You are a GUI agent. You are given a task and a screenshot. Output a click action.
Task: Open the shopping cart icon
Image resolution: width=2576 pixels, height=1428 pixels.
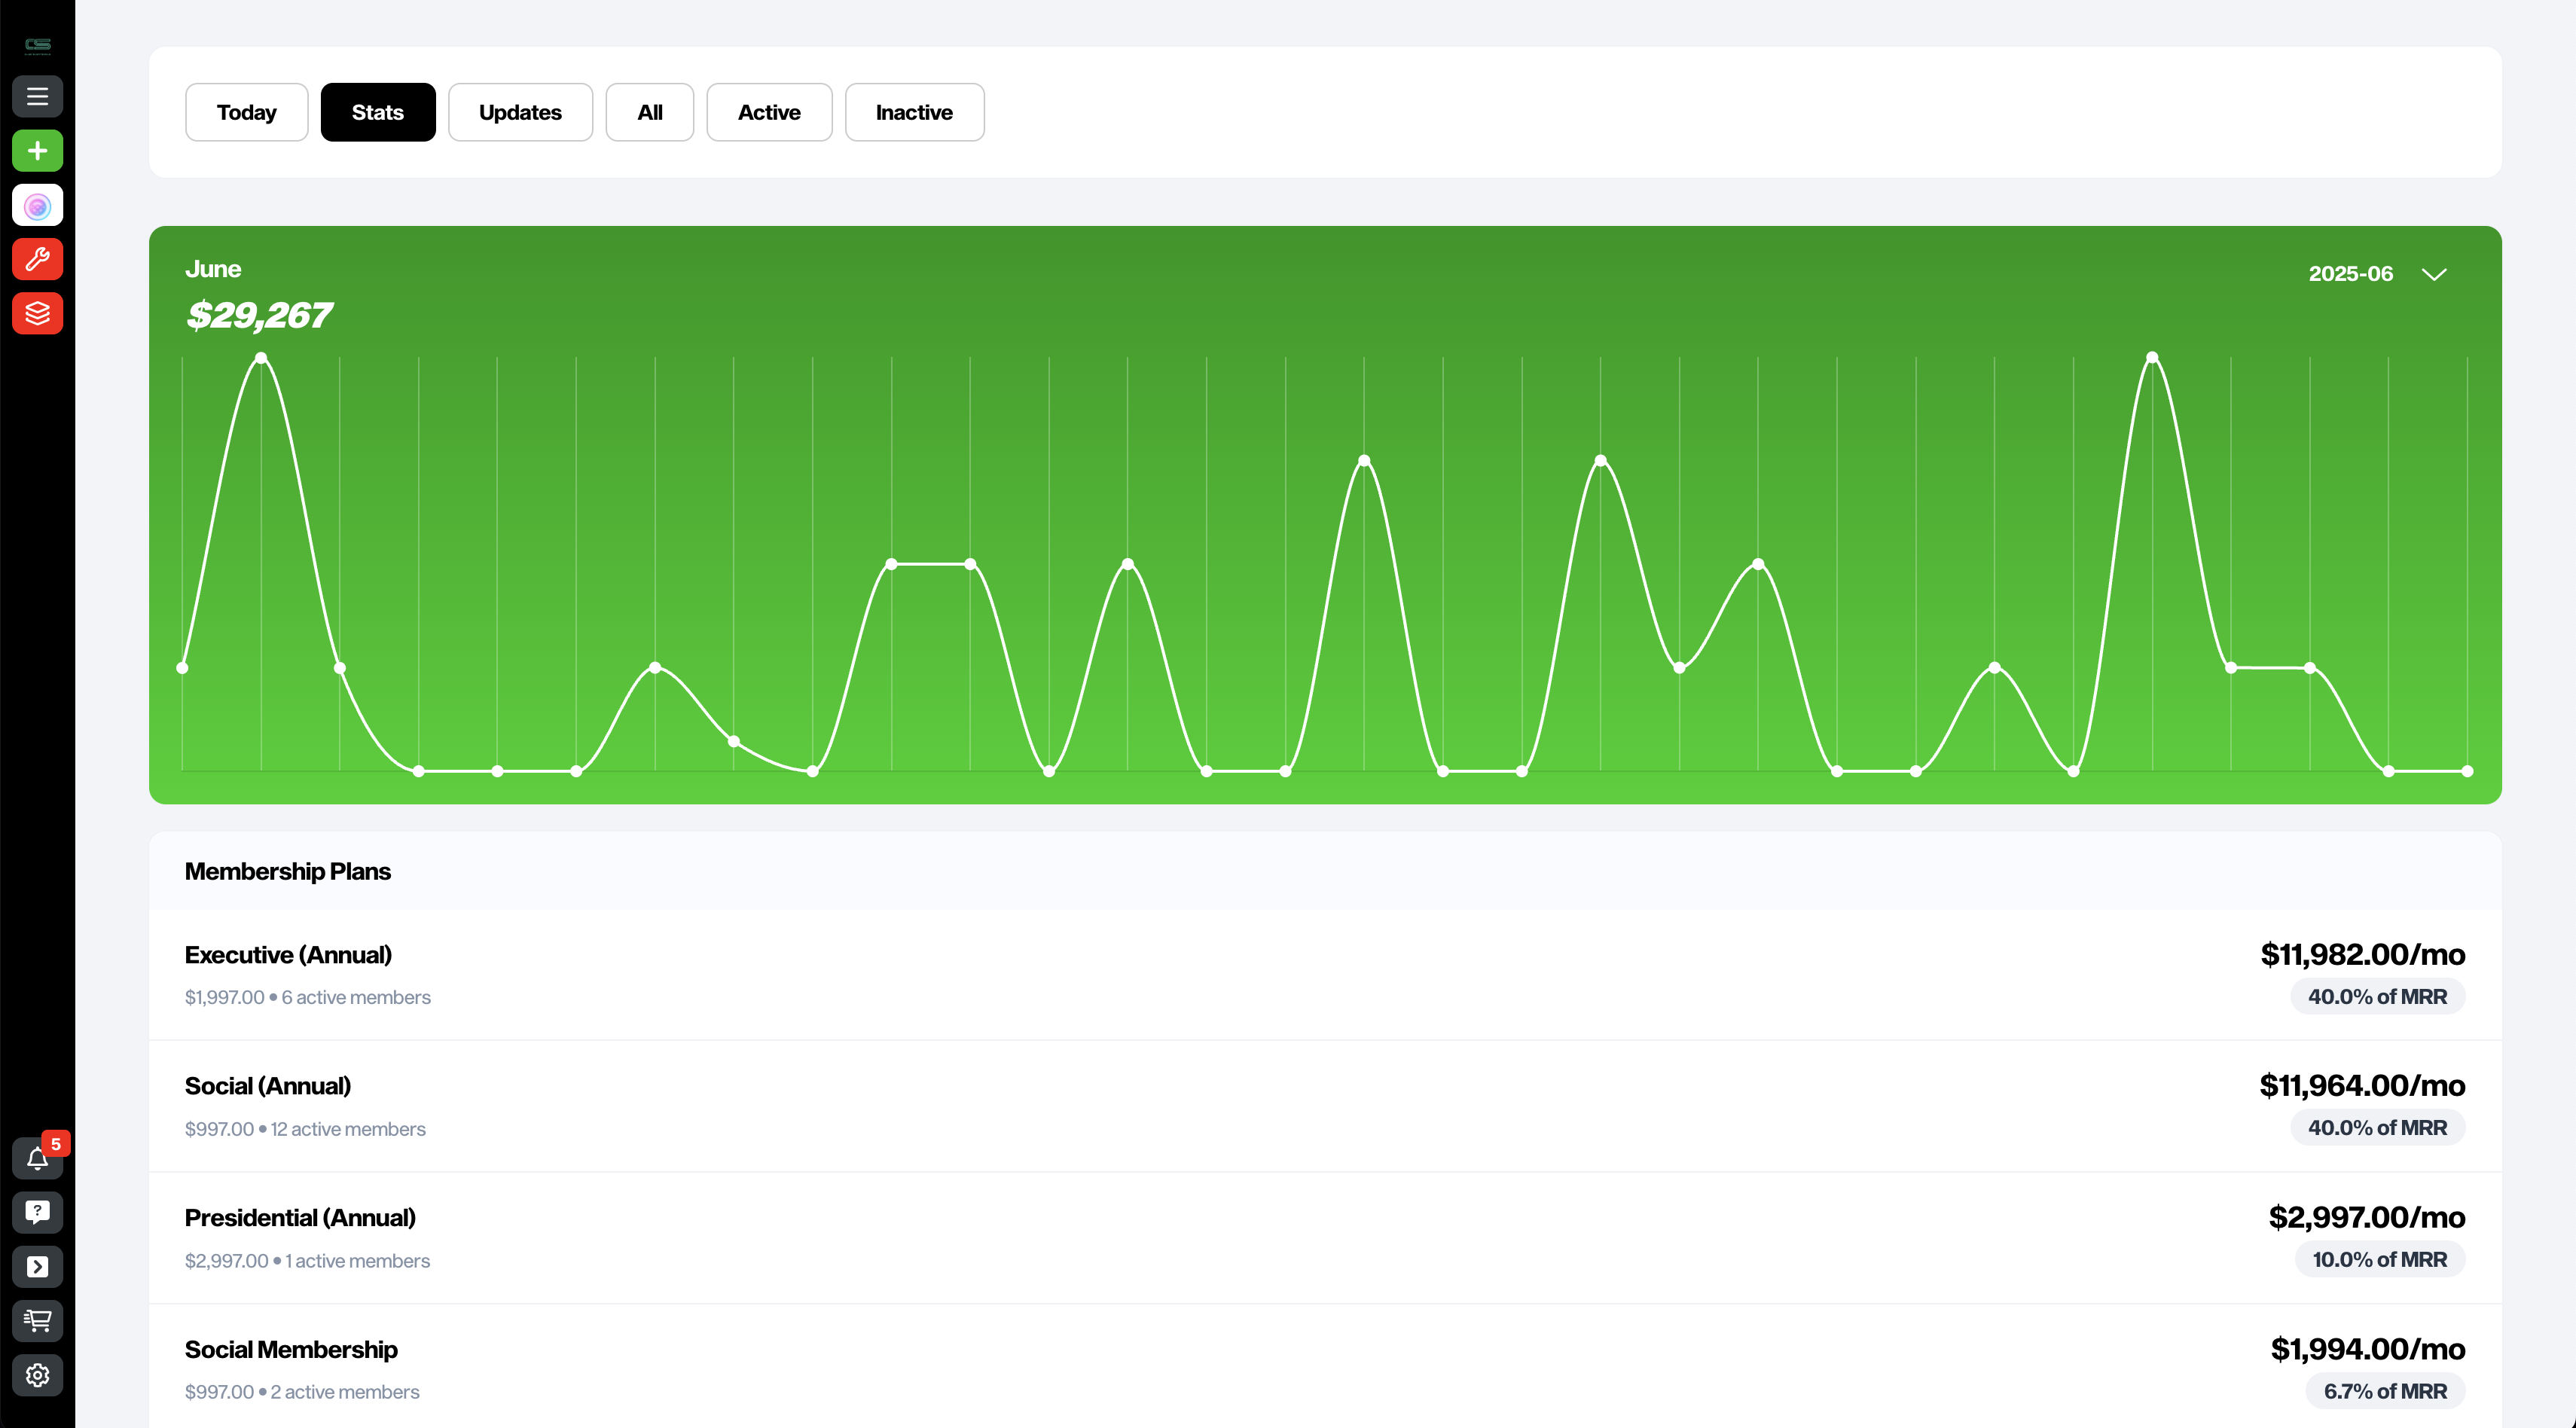[37, 1321]
